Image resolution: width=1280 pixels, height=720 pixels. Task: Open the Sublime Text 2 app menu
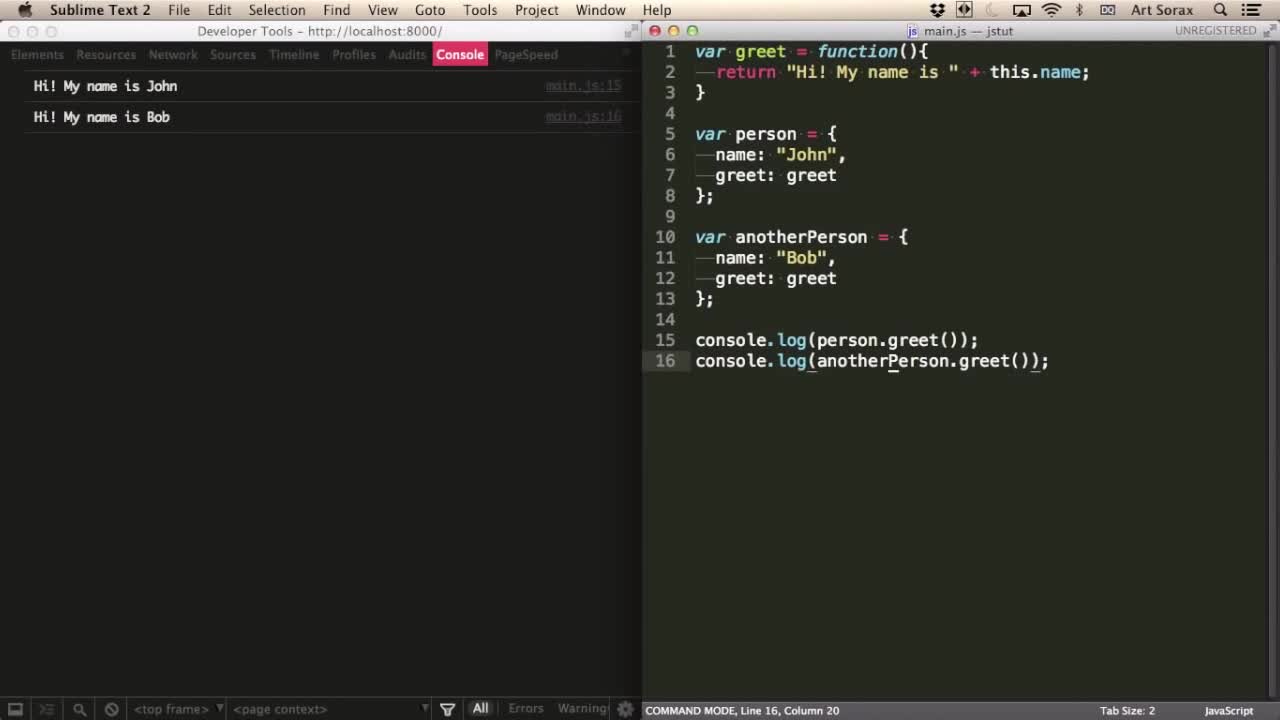tap(100, 10)
